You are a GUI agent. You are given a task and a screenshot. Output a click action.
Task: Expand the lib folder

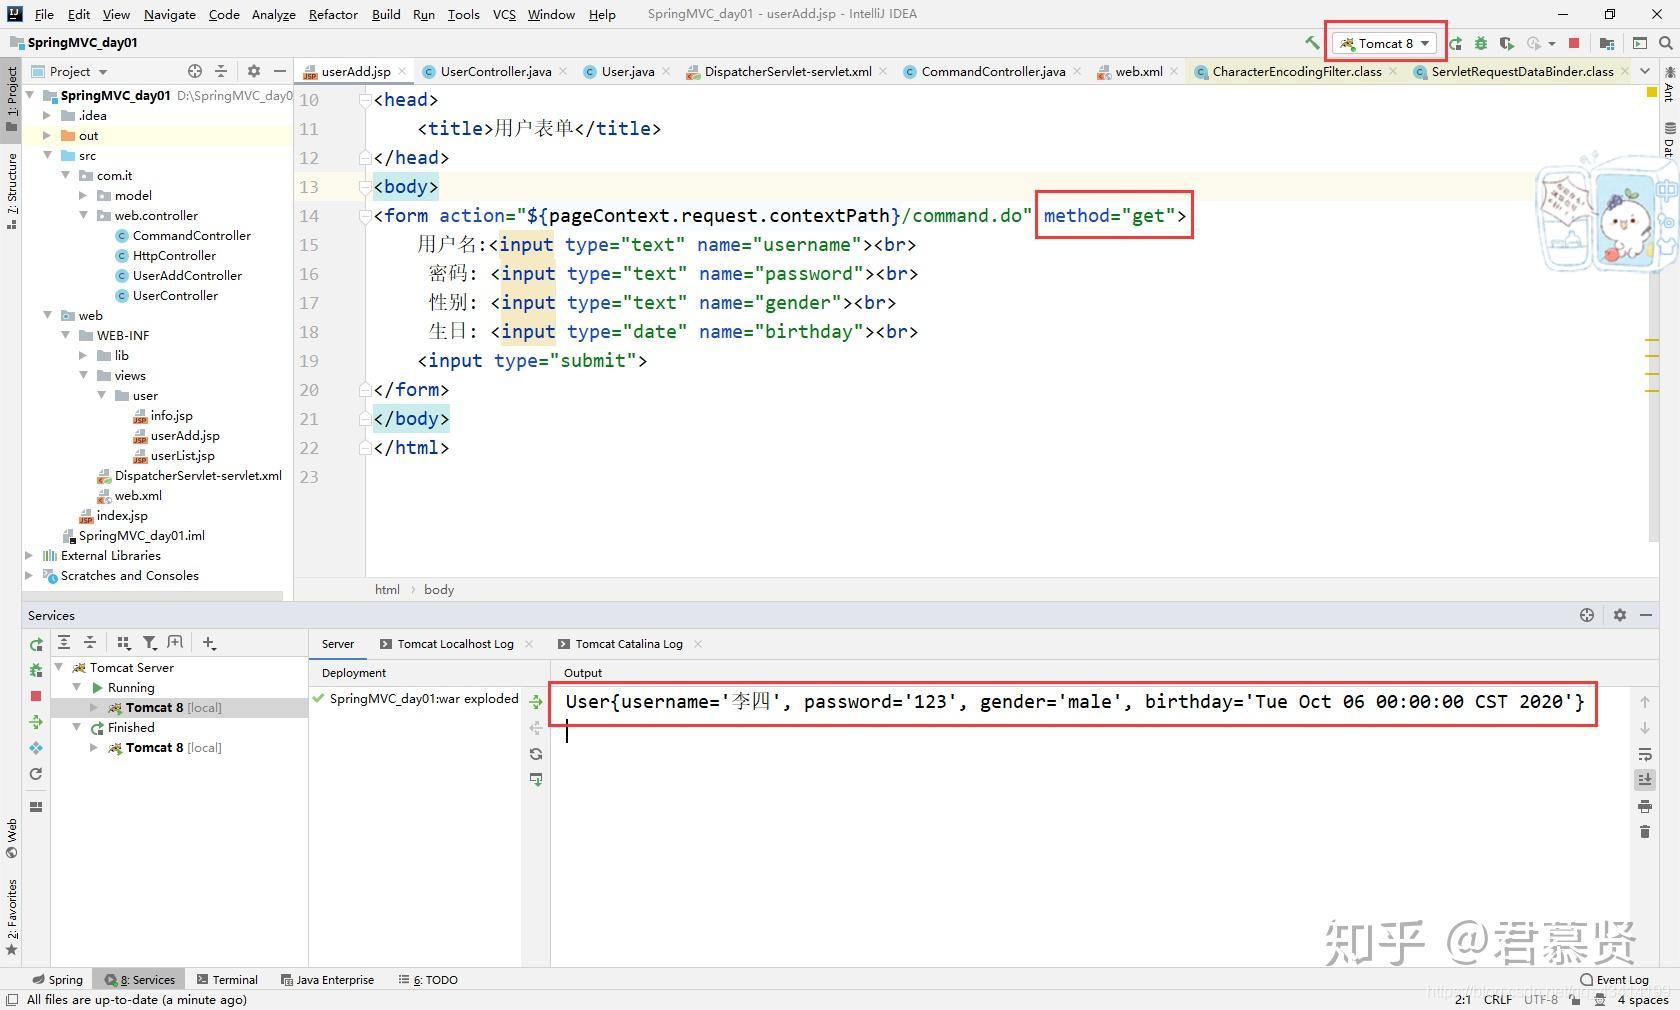[x=83, y=356]
